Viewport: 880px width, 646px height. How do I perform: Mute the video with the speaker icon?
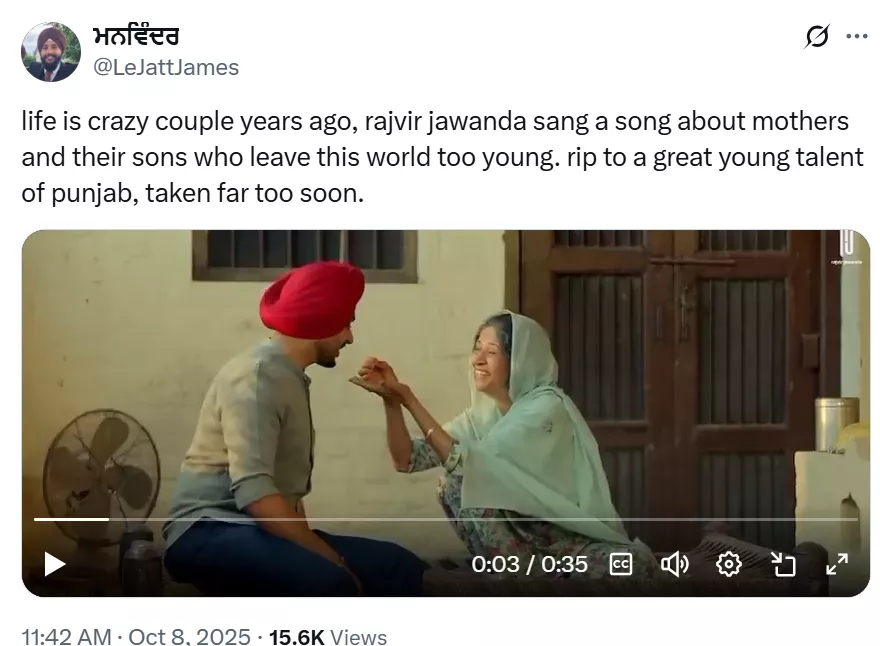point(674,564)
